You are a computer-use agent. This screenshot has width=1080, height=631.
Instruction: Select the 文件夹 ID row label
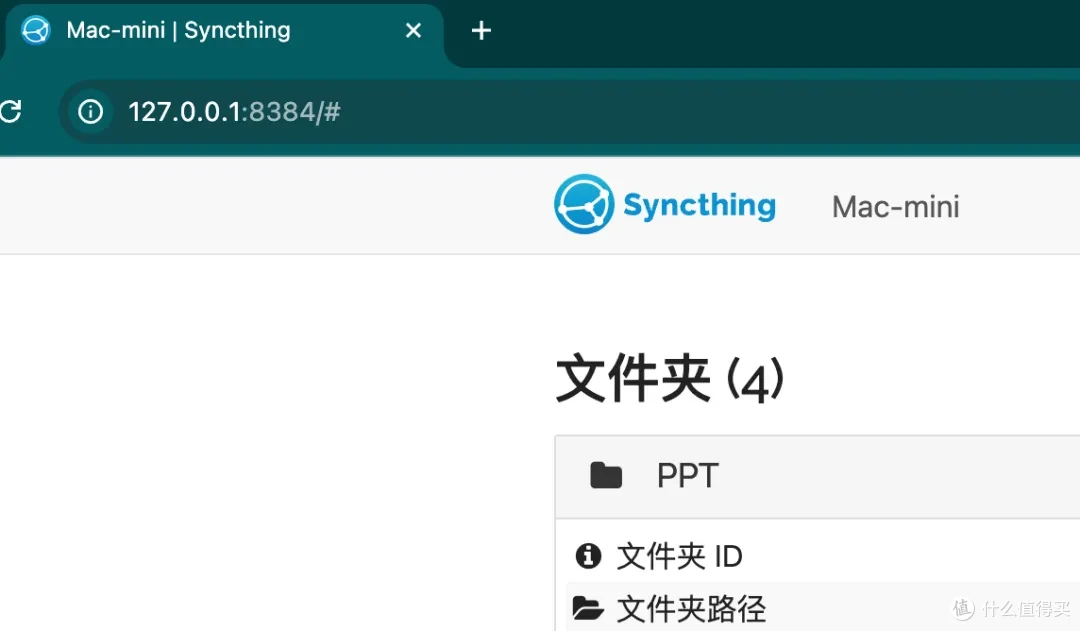point(679,556)
